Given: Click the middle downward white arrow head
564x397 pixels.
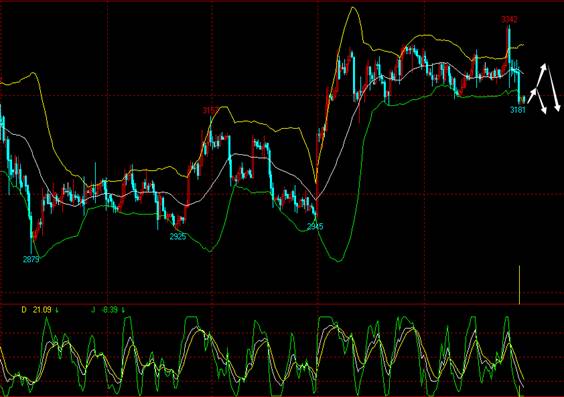Looking at the screenshot, I should click(544, 110).
